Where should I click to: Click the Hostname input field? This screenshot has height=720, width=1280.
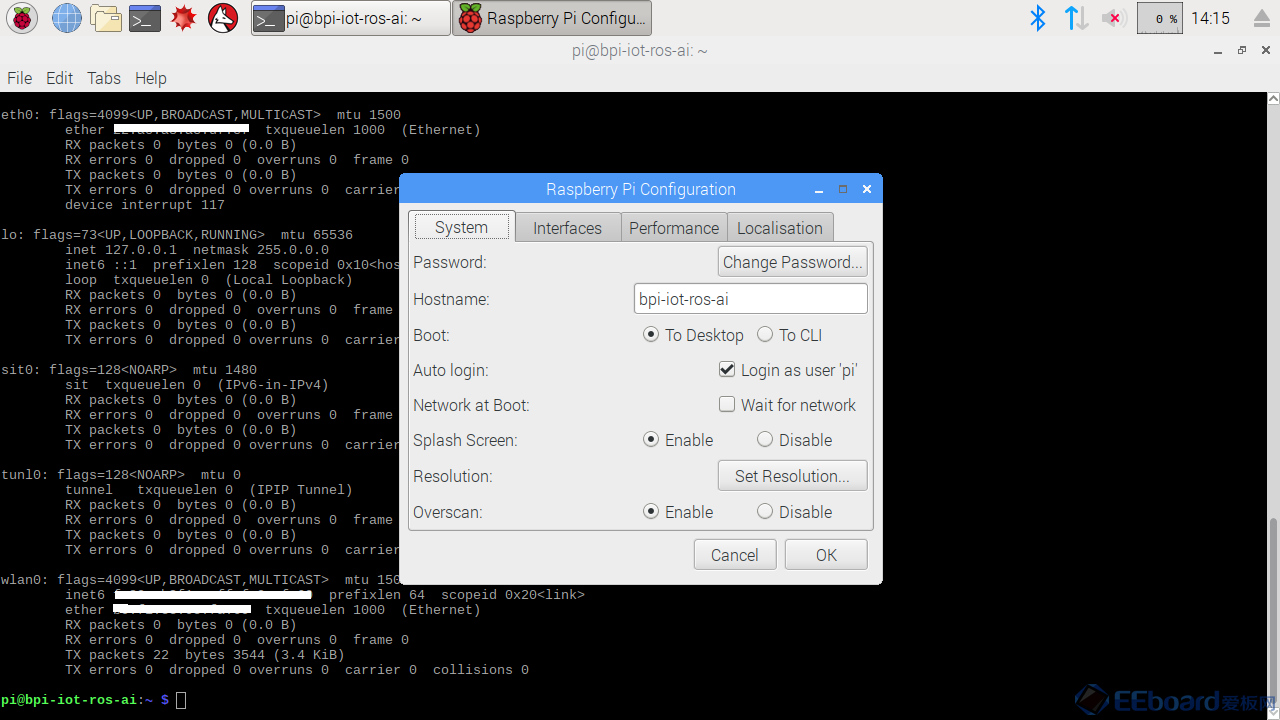tap(751, 299)
